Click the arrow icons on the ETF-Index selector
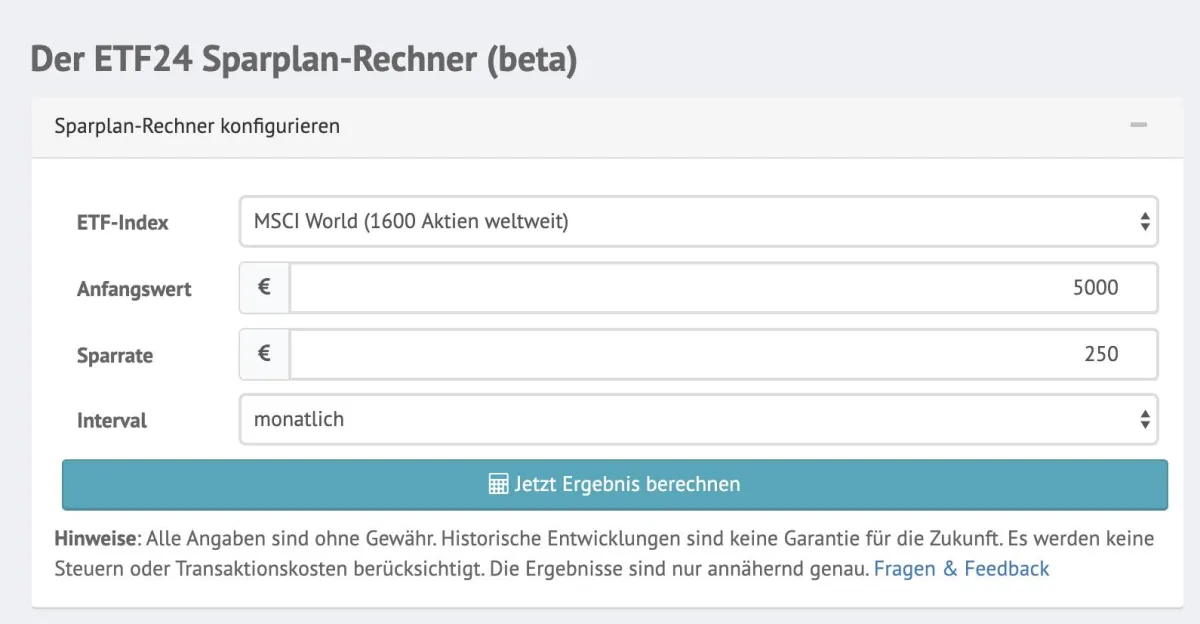Image resolution: width=1200 pixels, height=624 pixels. [1146, 221]
